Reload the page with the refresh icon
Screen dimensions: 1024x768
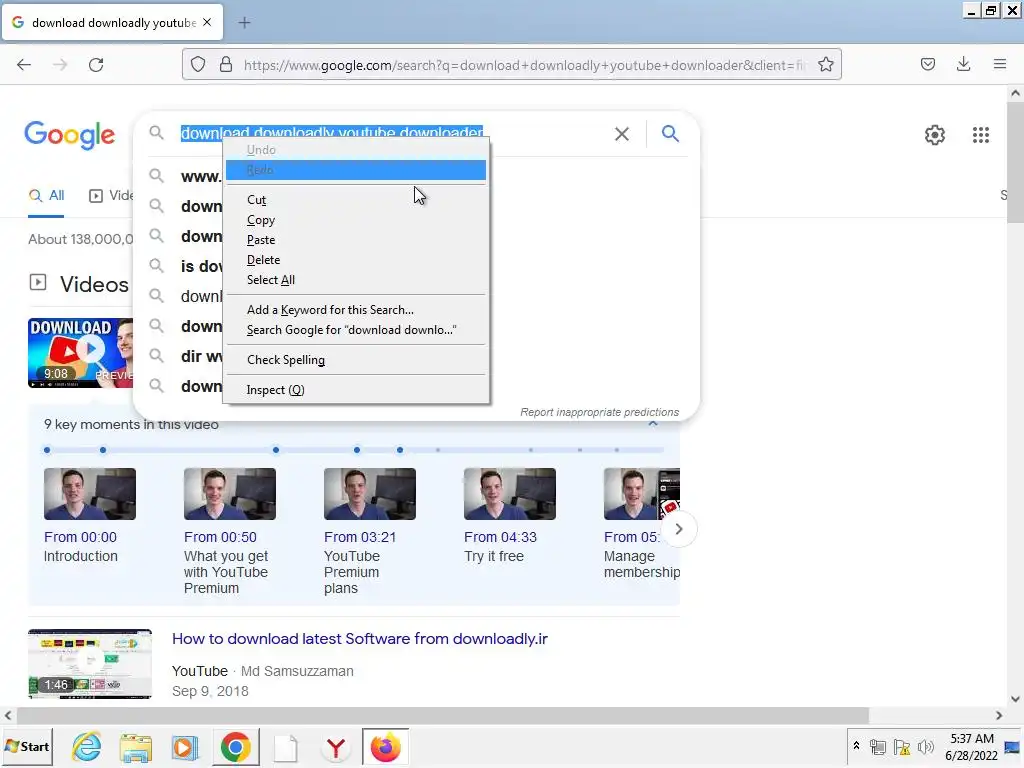click(96, 65)
